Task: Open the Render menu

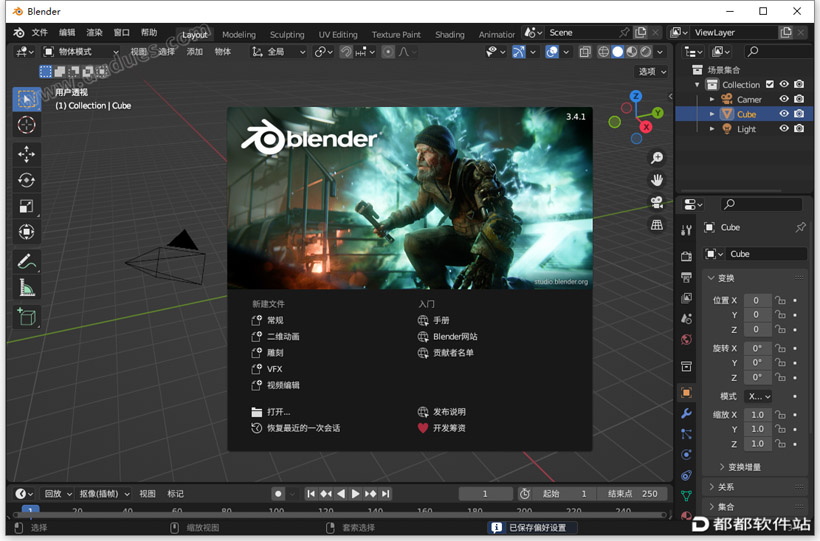Action: tap(94, 32)
